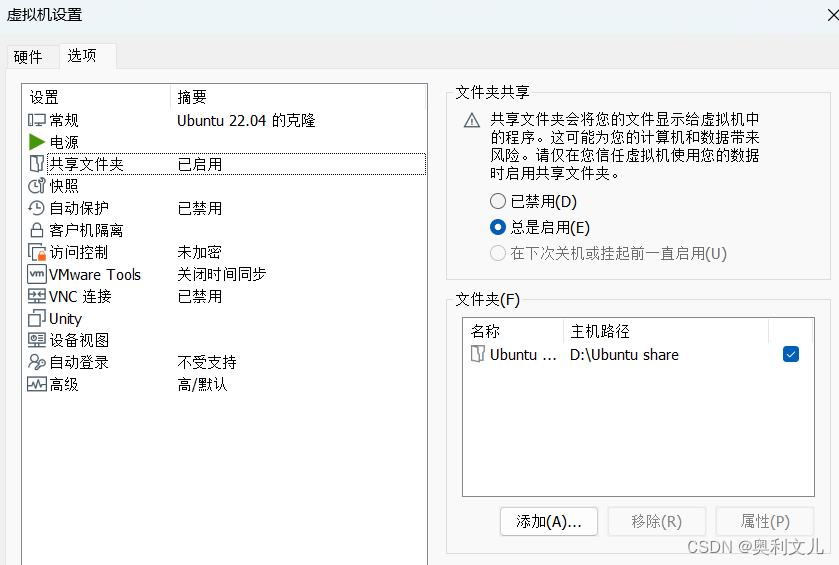
Task: Click the 高/默认 summary text
Action: point(202,384)
